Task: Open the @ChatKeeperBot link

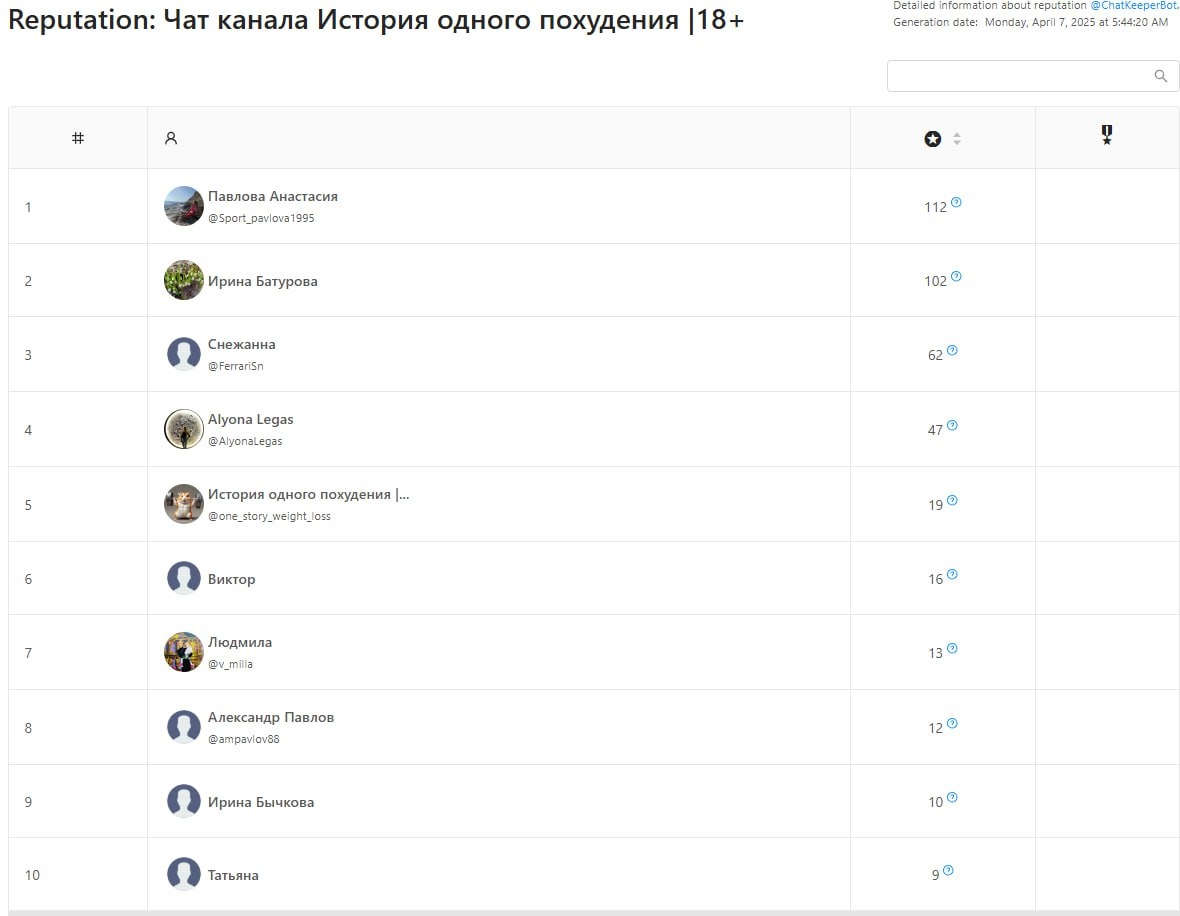Action: pos(1135,5)
